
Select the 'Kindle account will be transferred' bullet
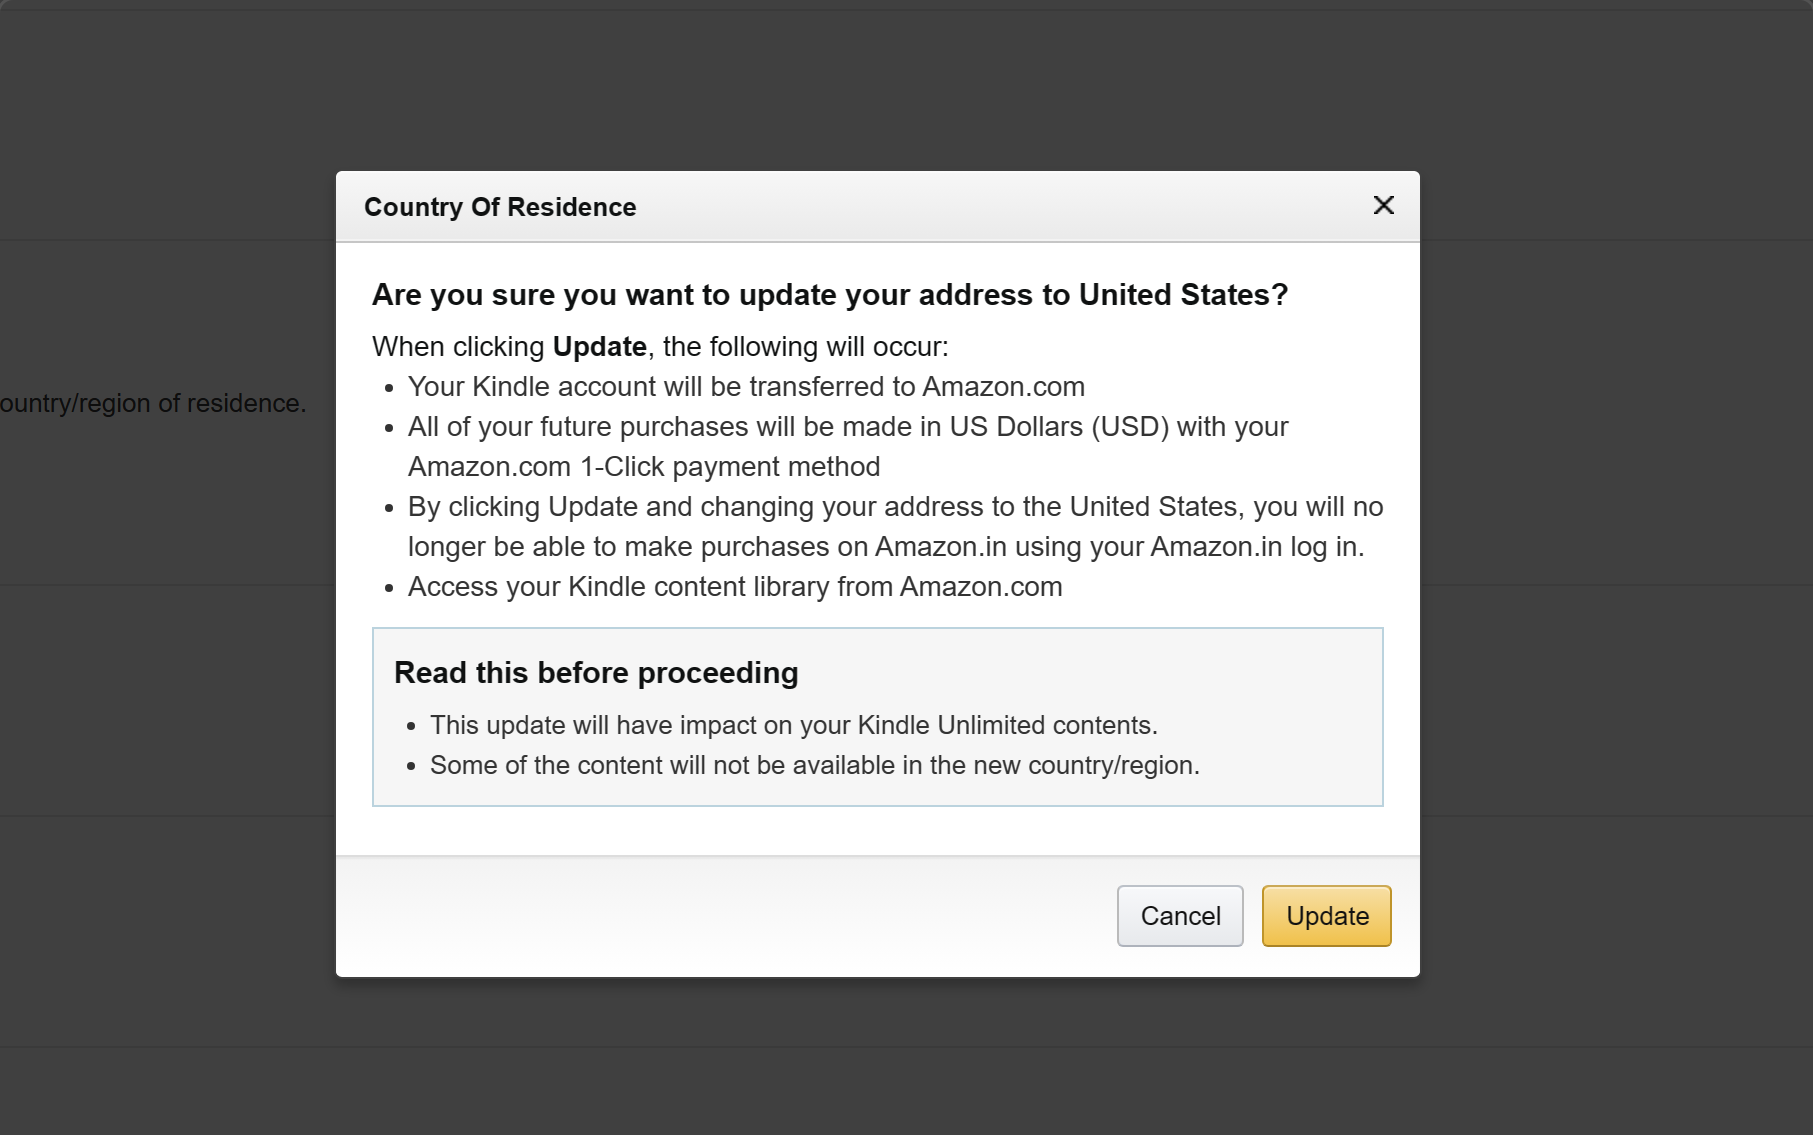(x=746, y=387)
